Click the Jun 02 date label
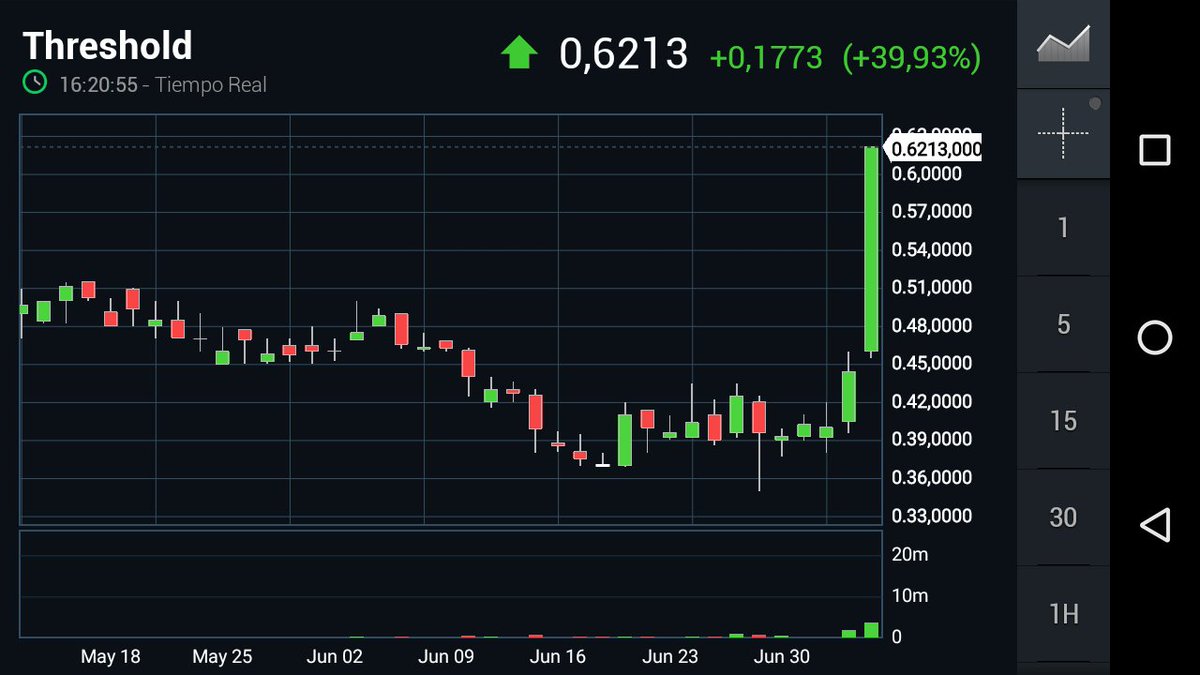The height and width of the screenshot is (675, 1200). [334, 657]
